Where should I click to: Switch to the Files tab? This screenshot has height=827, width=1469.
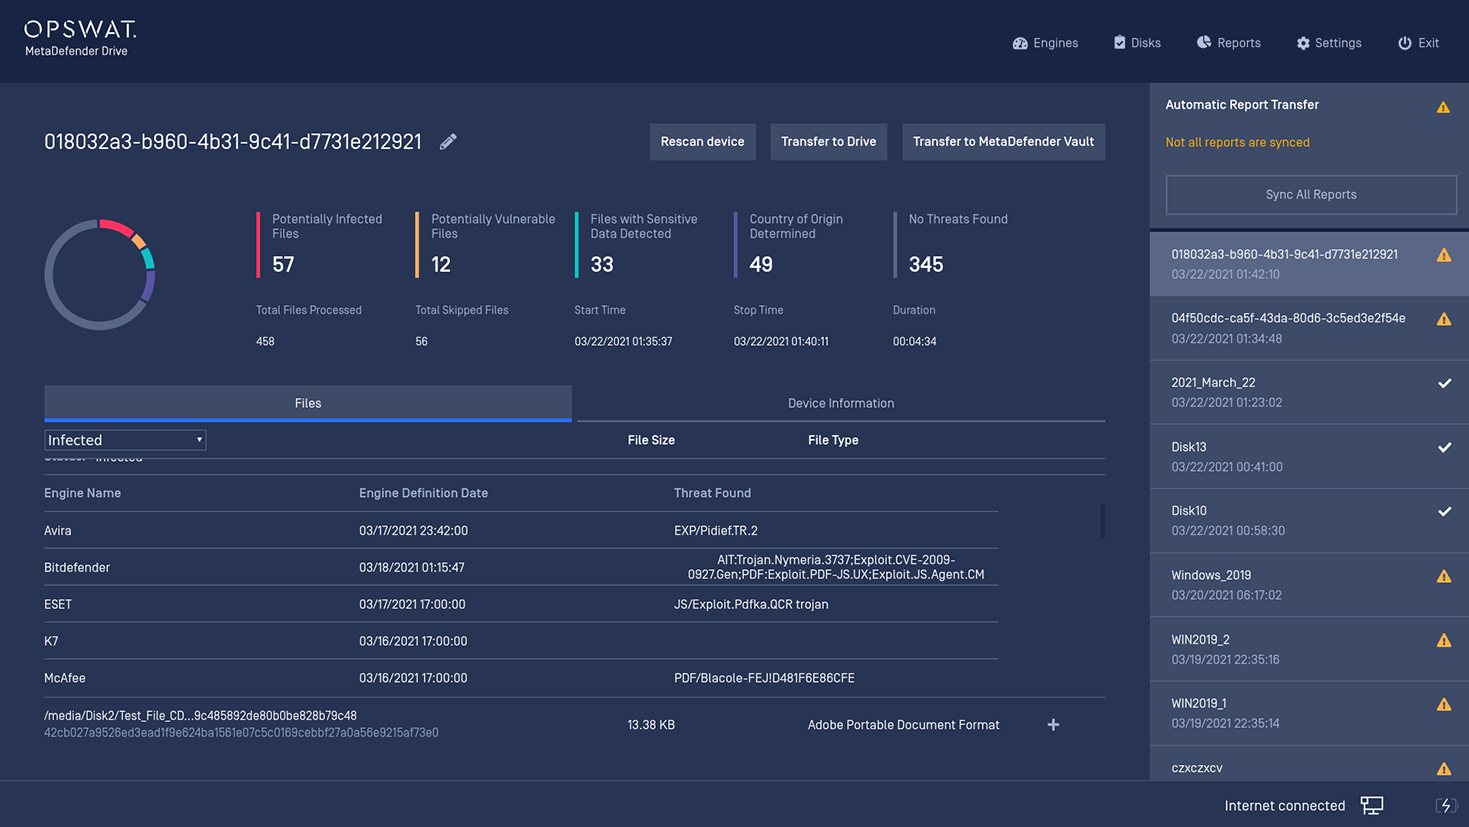pyautogui.click(x=308, y=403)
